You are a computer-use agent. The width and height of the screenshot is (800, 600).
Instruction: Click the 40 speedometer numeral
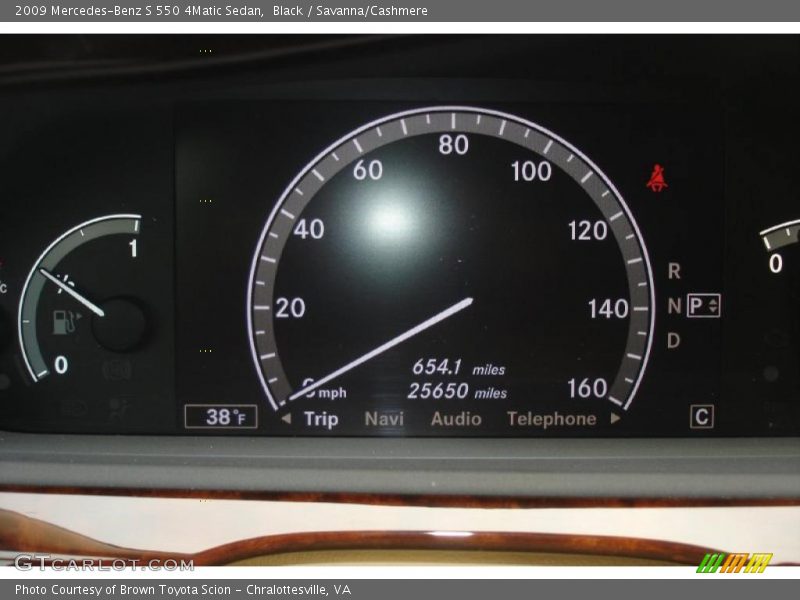[309, 230]
